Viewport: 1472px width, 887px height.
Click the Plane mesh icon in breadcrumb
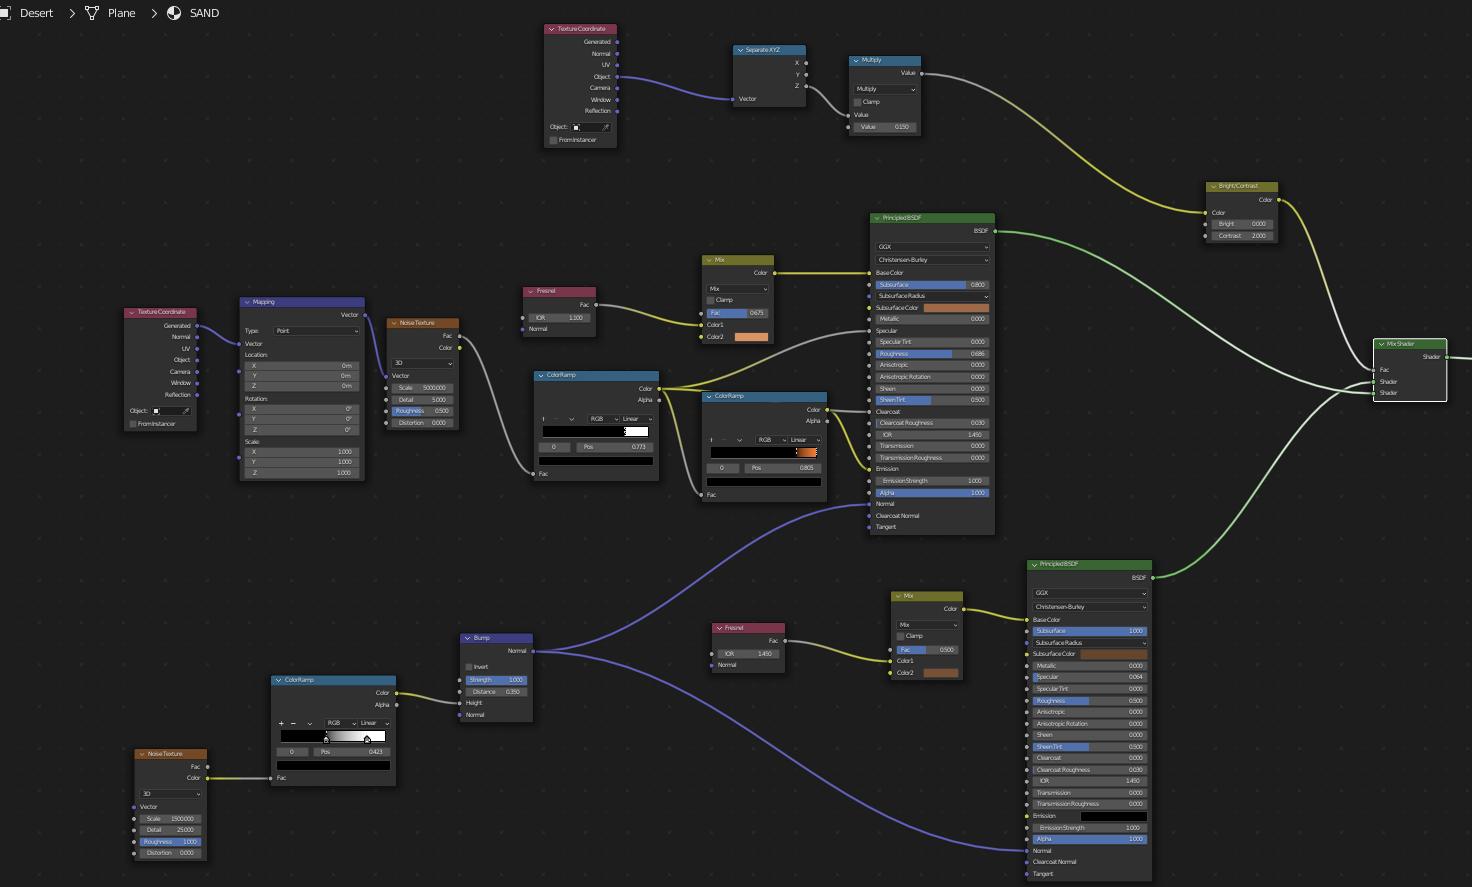point(92,13)
